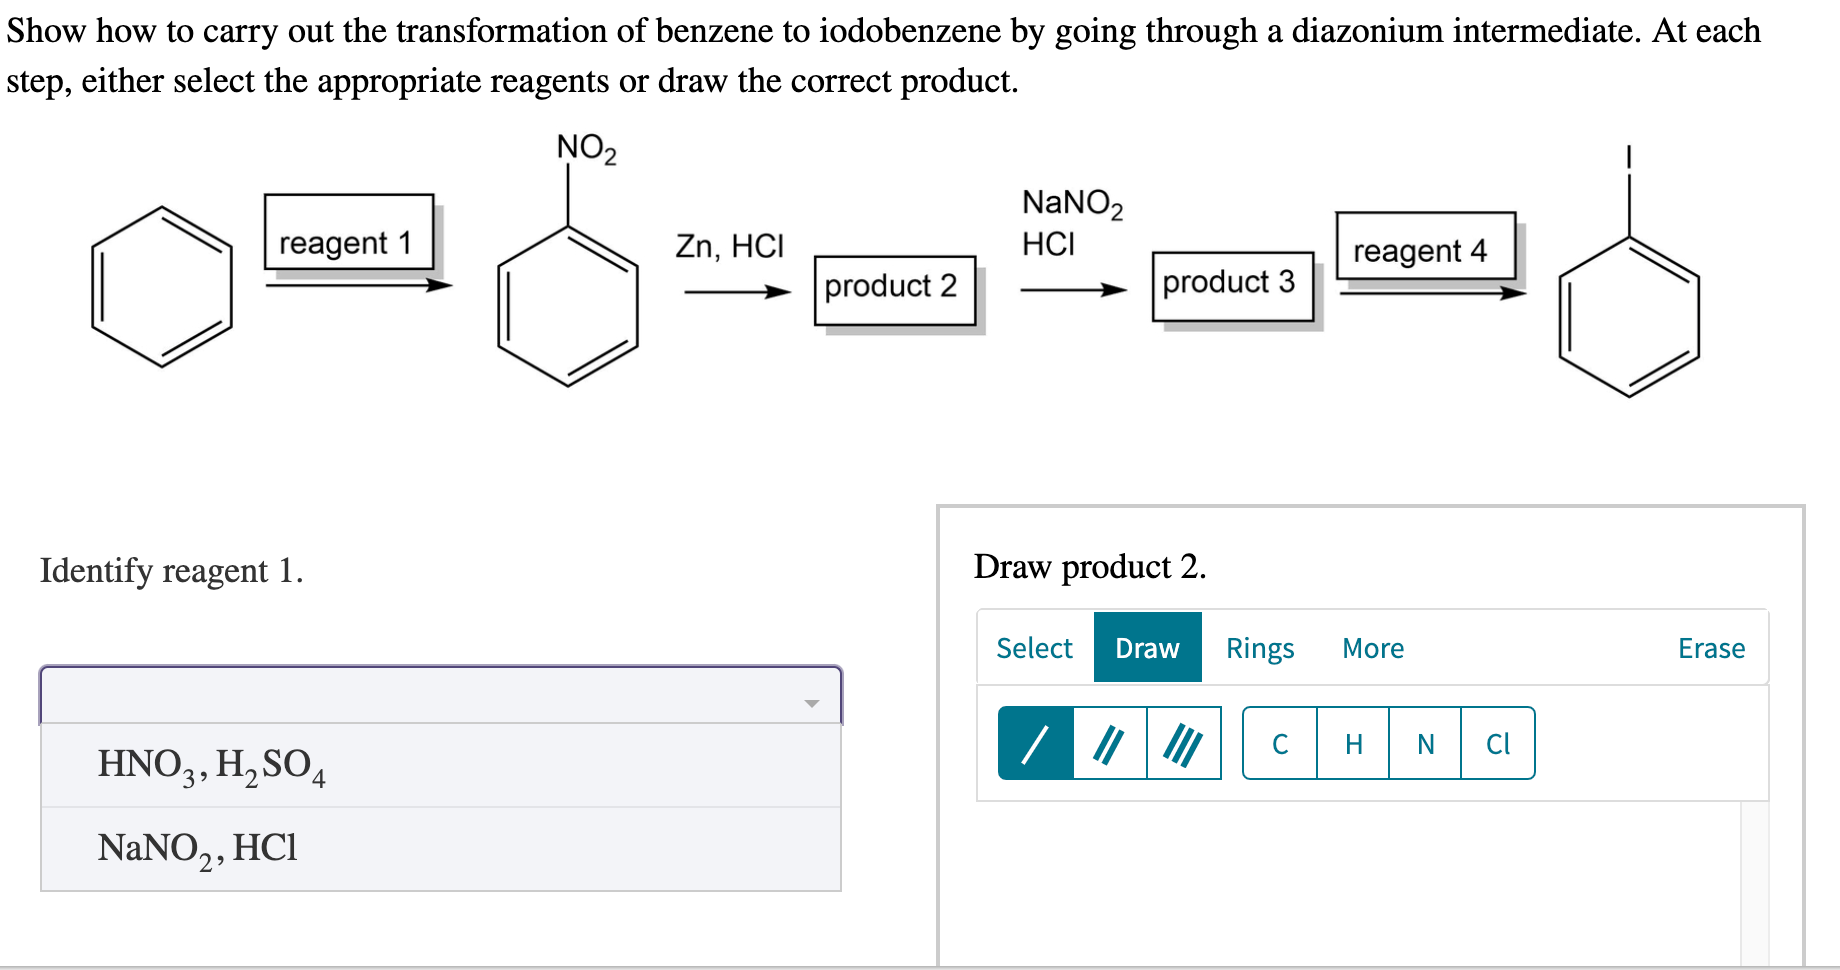Click the Select tab in the editor
Viewport: 1840px width, 970px height.
click(x=1033, y=648)
